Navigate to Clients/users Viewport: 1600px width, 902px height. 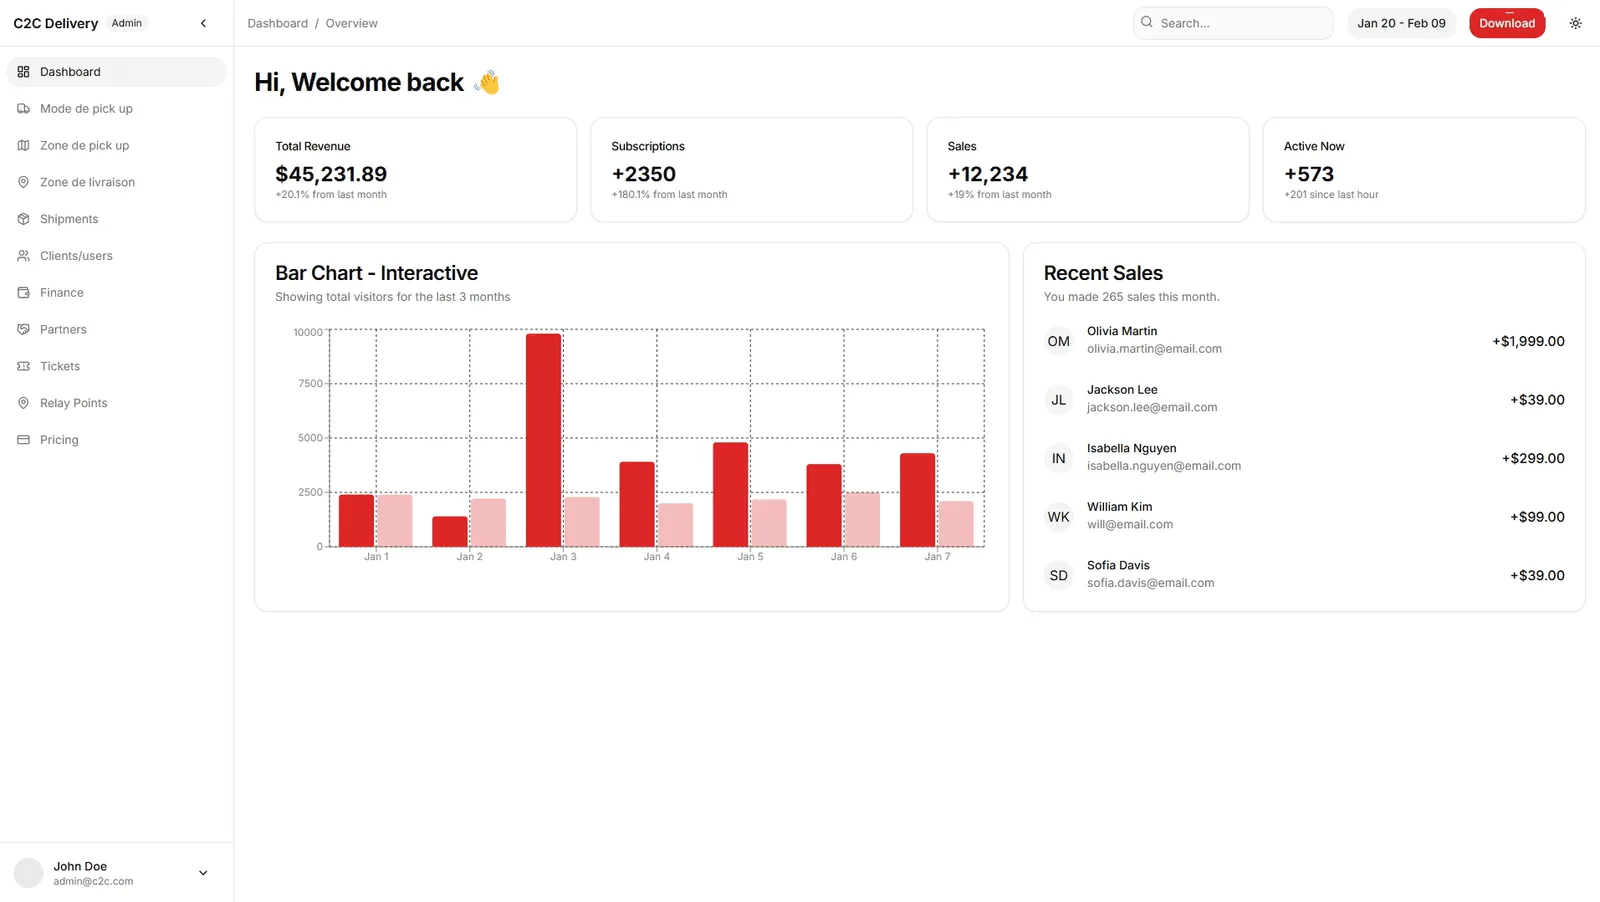(x=116, y=256)
